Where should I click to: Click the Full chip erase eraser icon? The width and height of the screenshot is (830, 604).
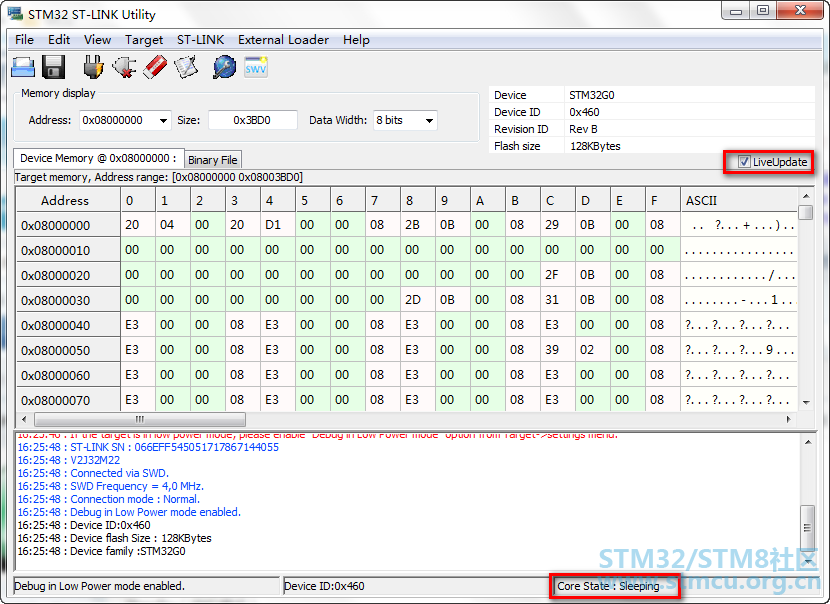155,67
